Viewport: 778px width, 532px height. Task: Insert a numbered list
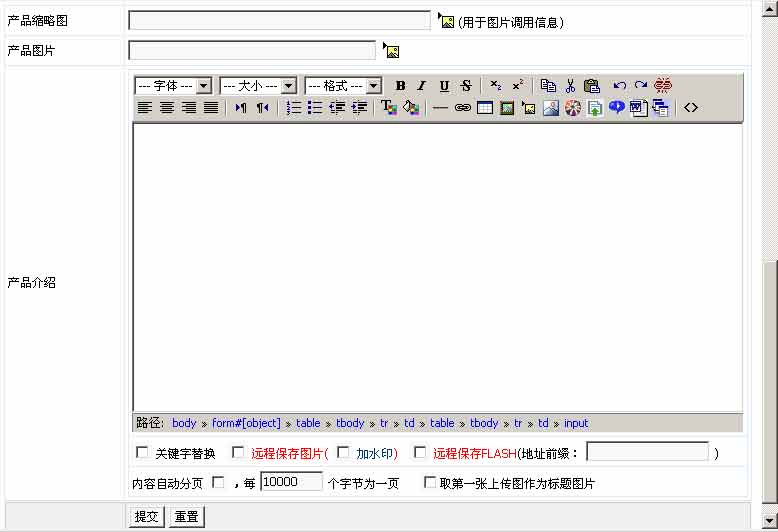coord(293,107)
